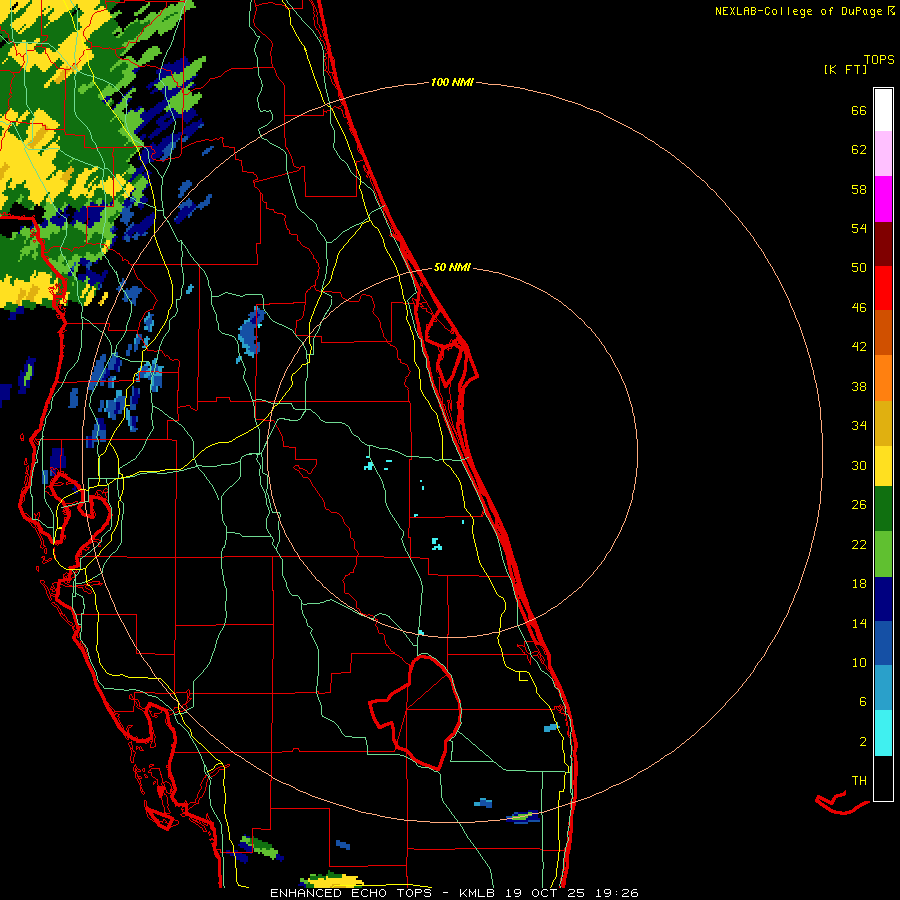Screen dimensions: 900x900
Task: Click the TH legend label
Action: click(x=859, y=781)
